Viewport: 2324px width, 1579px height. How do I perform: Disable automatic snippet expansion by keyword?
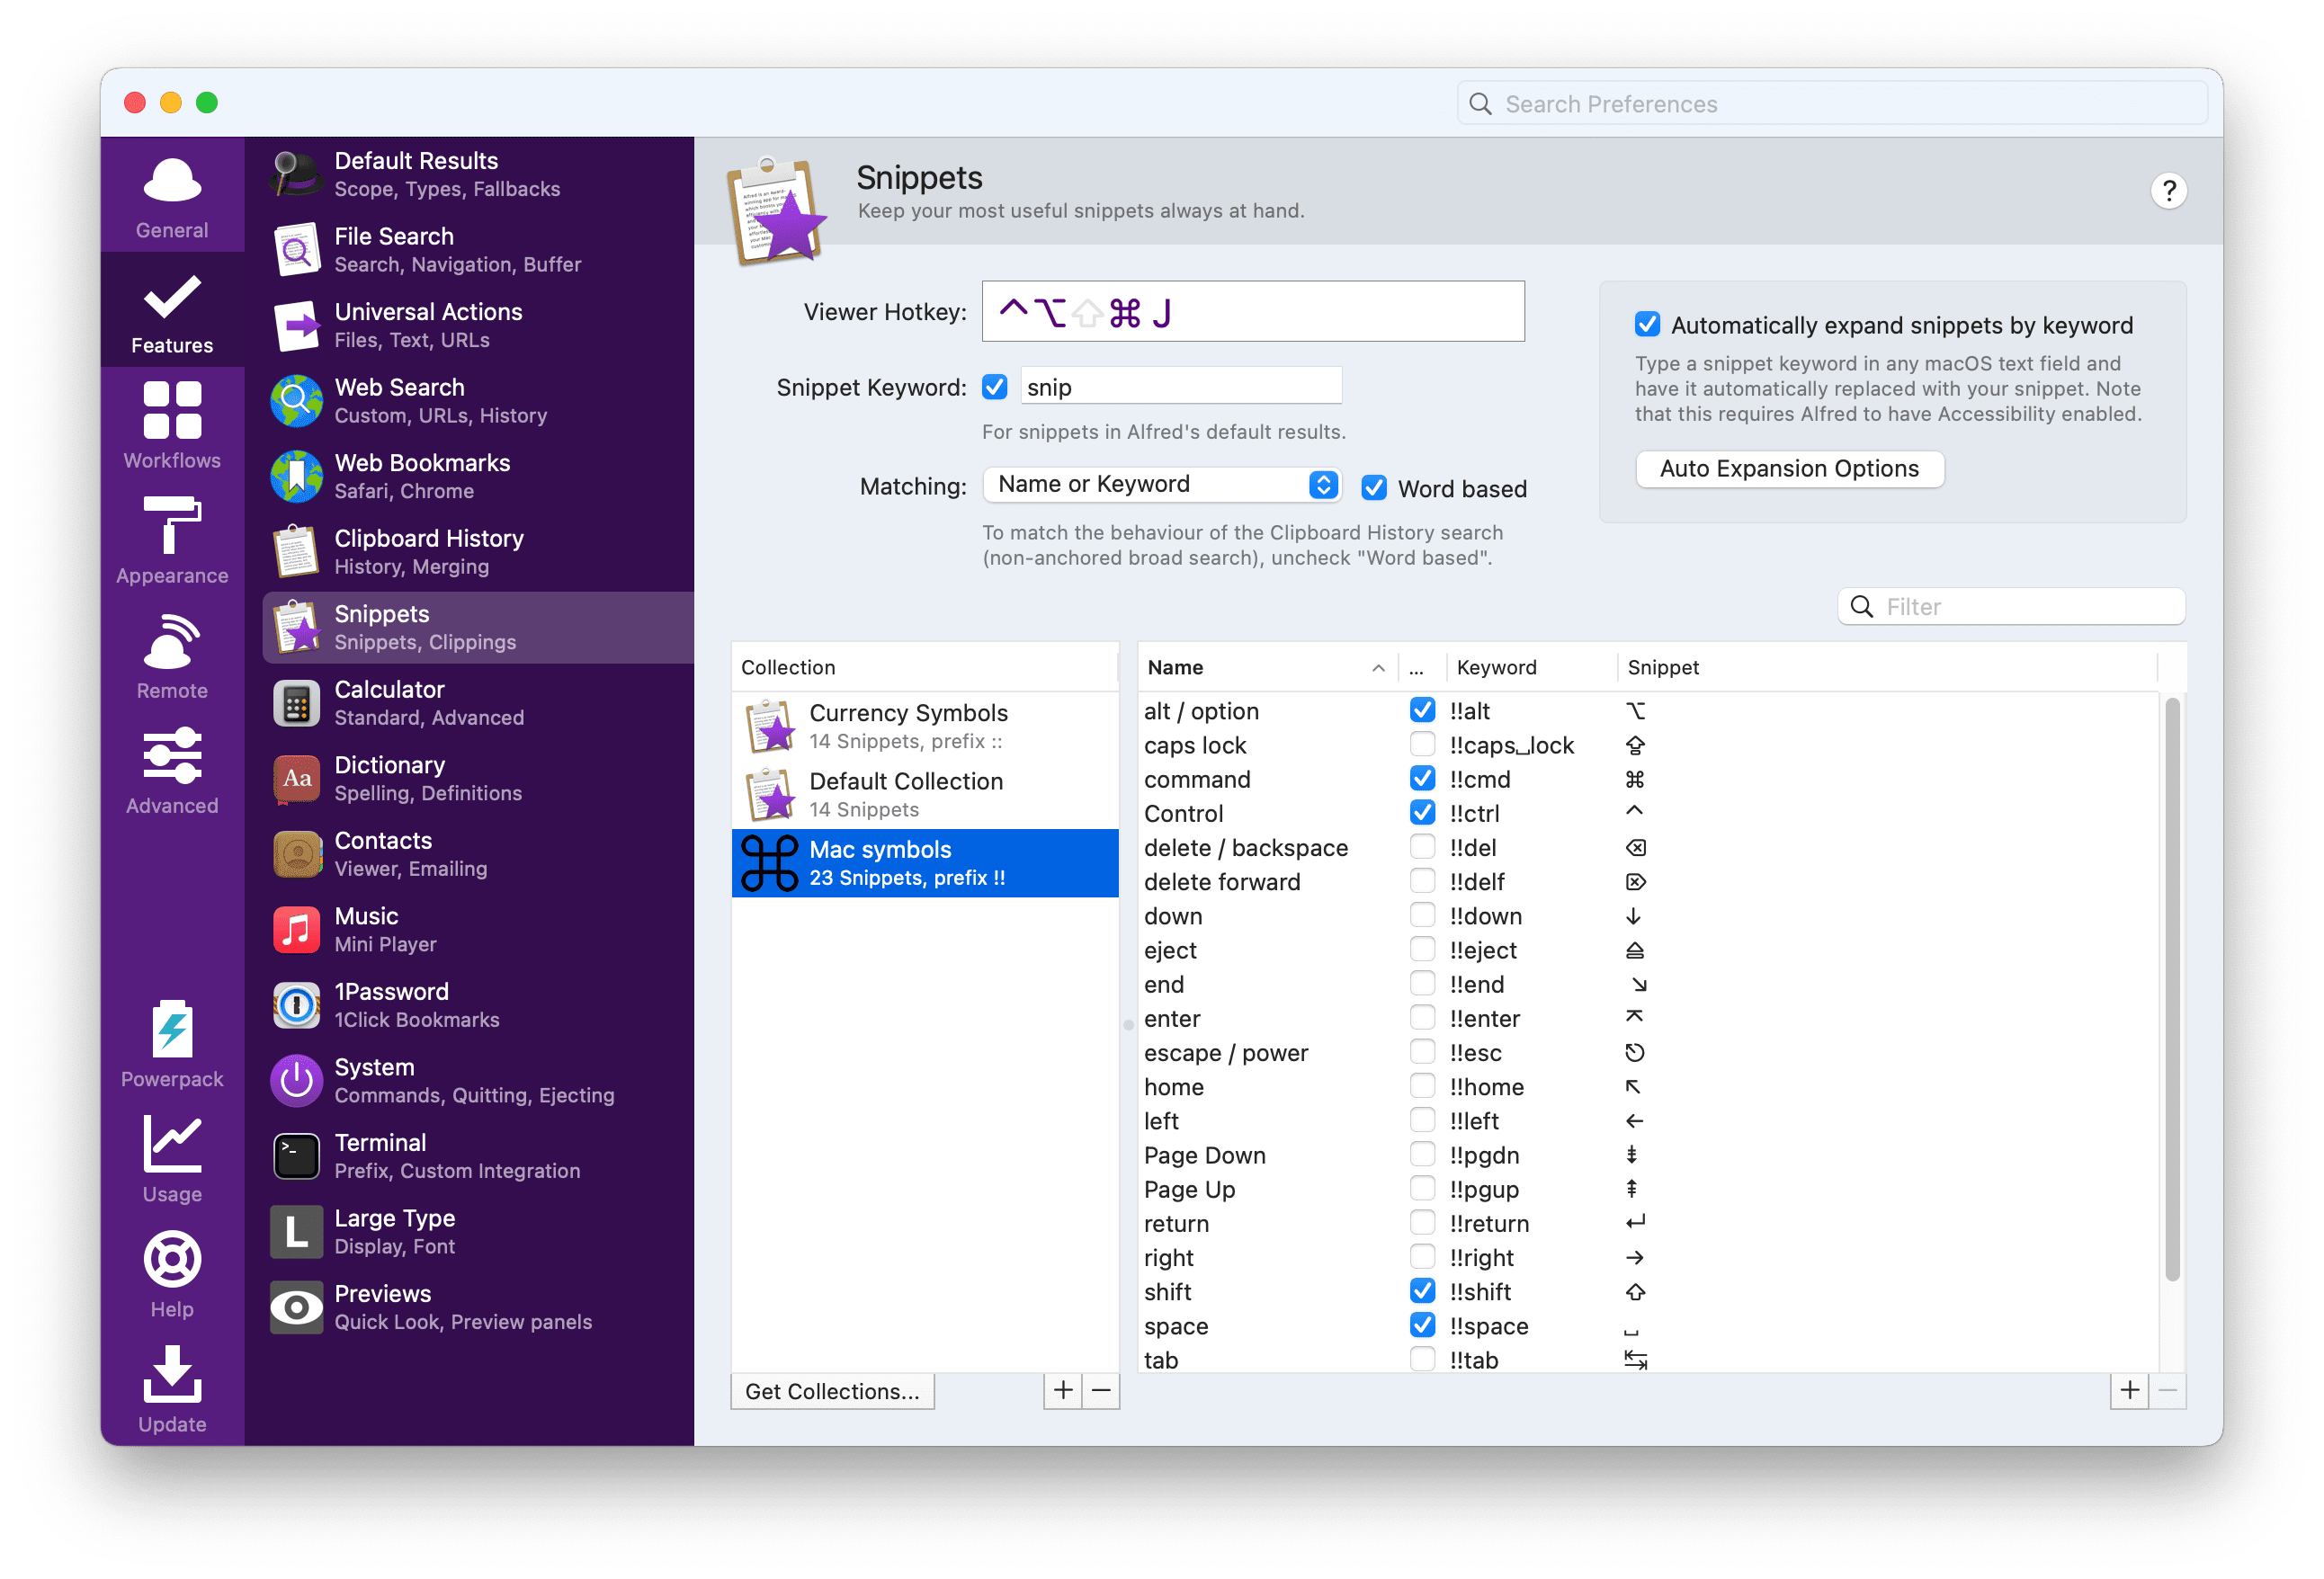point(1647,325)
